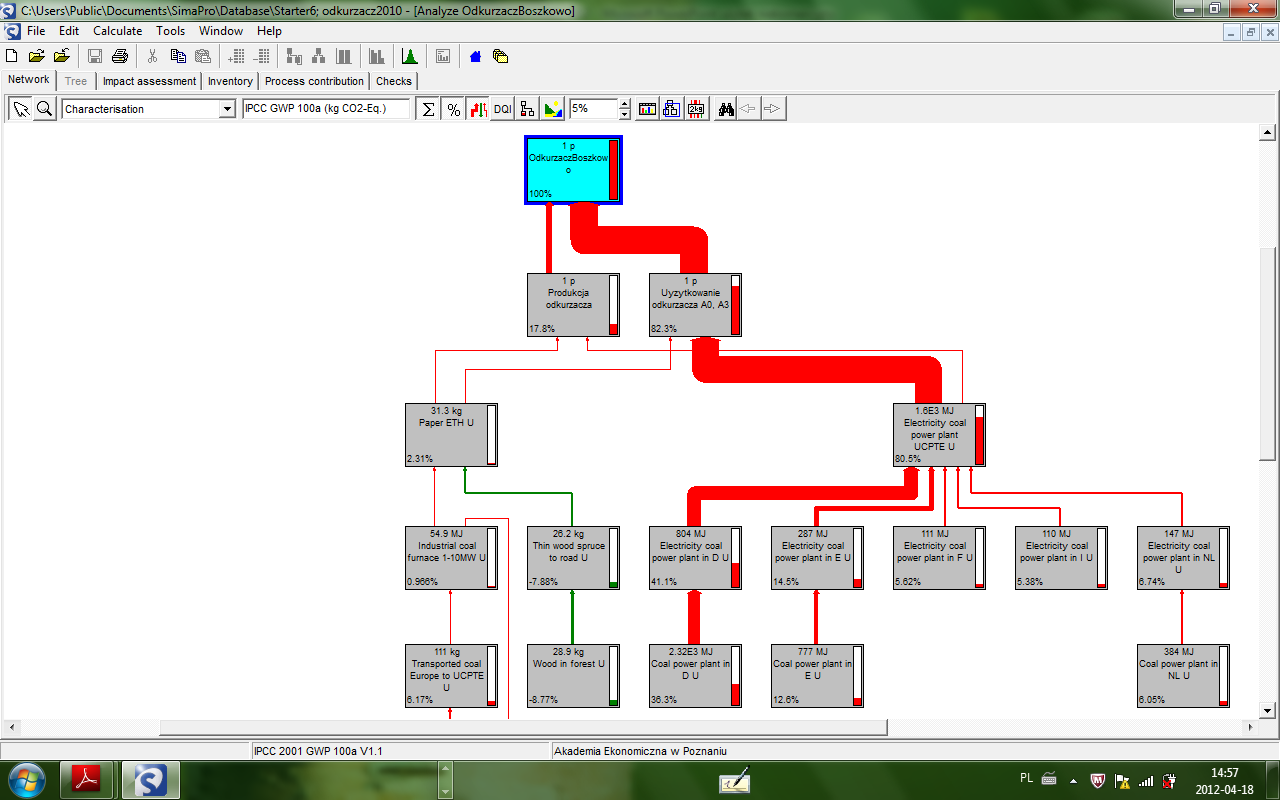Image resolution: width=1280 pixels, height=800 pixels.
Task: Open the Window menu
Action: click(221, 31)
